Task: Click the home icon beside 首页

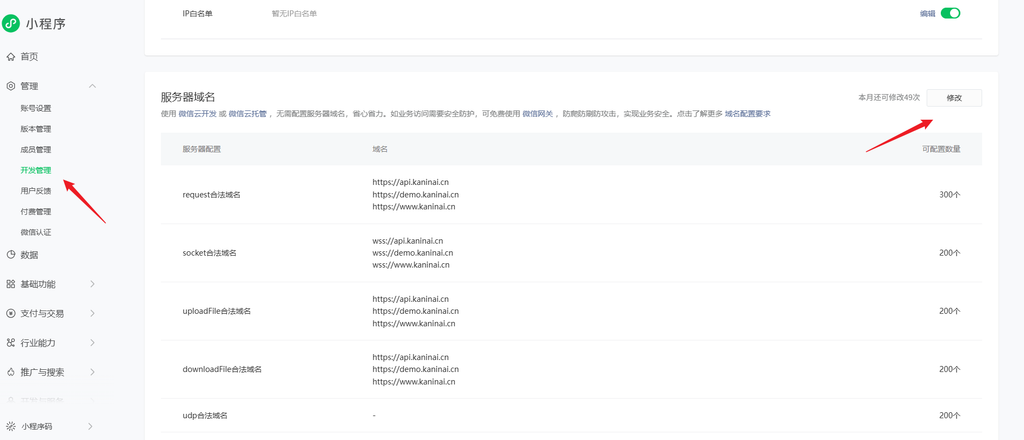Action: (10, 57)
